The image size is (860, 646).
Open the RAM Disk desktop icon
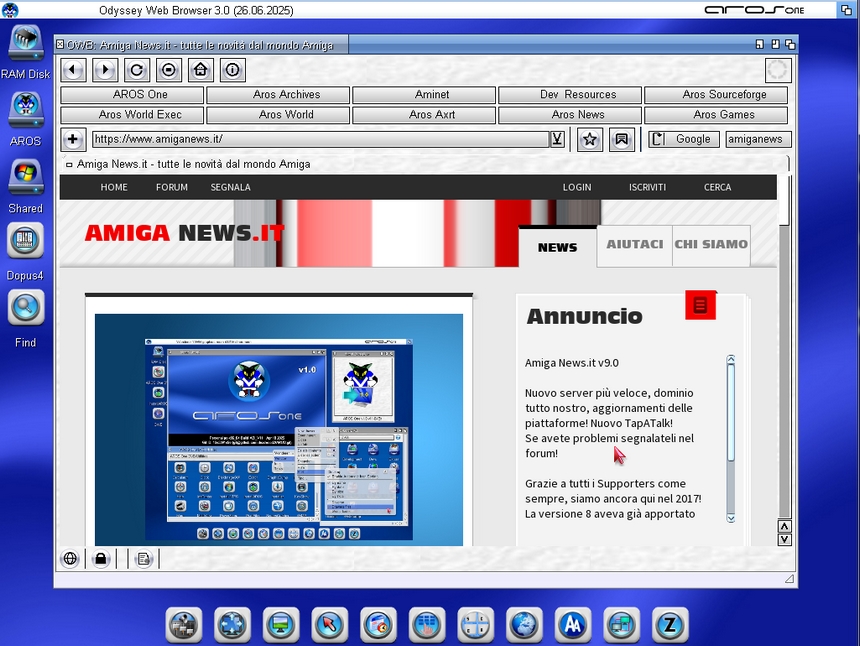click(x=26, y=43)
